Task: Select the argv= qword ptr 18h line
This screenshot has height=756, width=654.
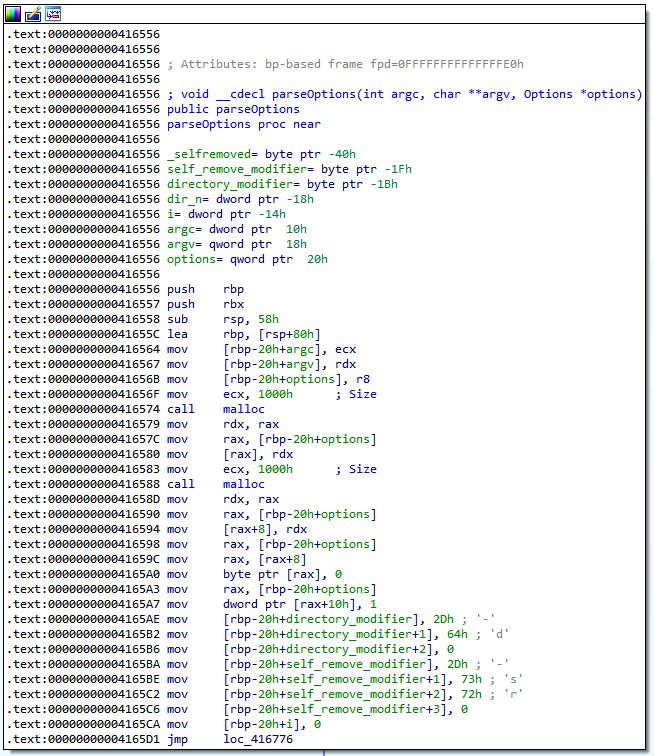Action: click(237, 244)
